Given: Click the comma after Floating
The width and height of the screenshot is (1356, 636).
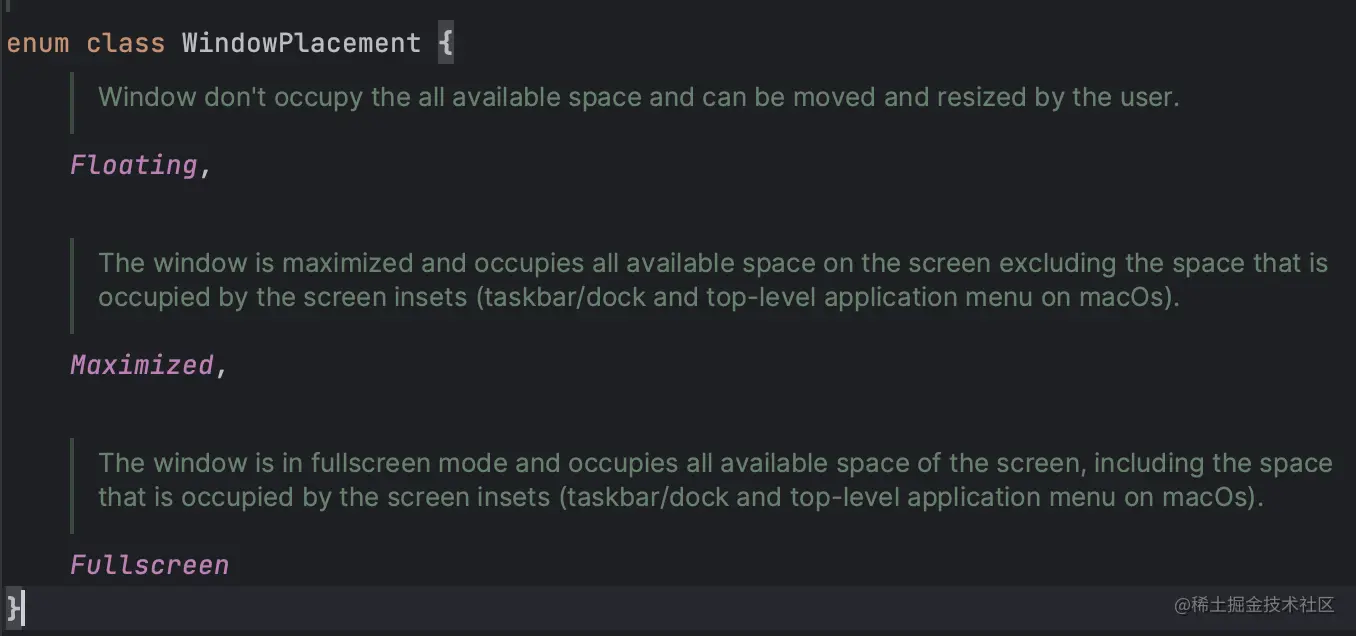Looking at the screenshot, I should (206, 167).
